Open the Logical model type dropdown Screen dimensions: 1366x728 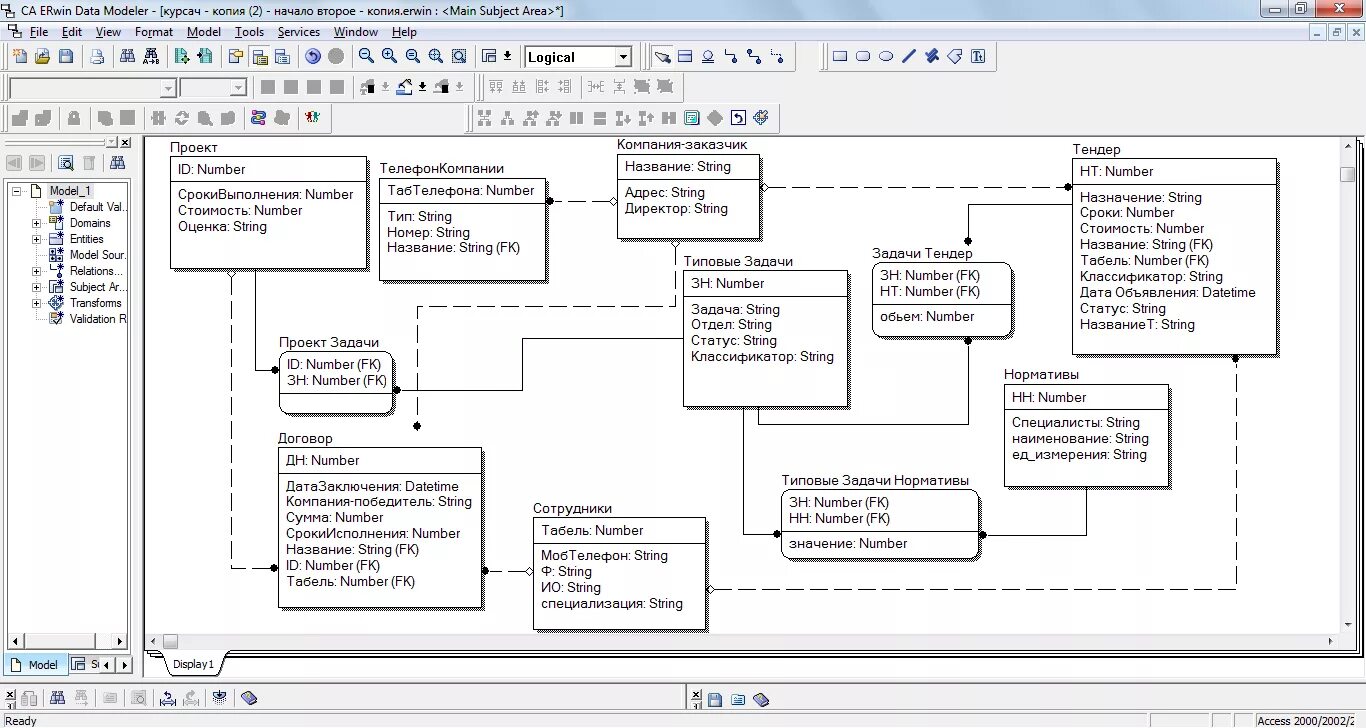(624, 57)
